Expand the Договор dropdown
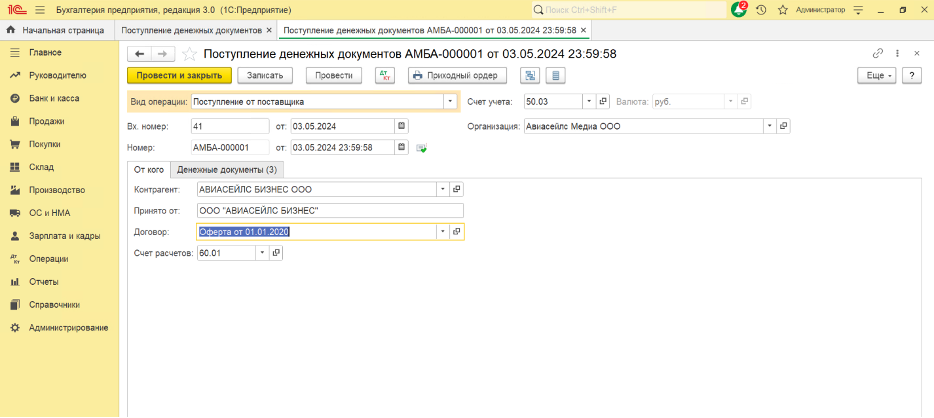 (x=443, y=232)
